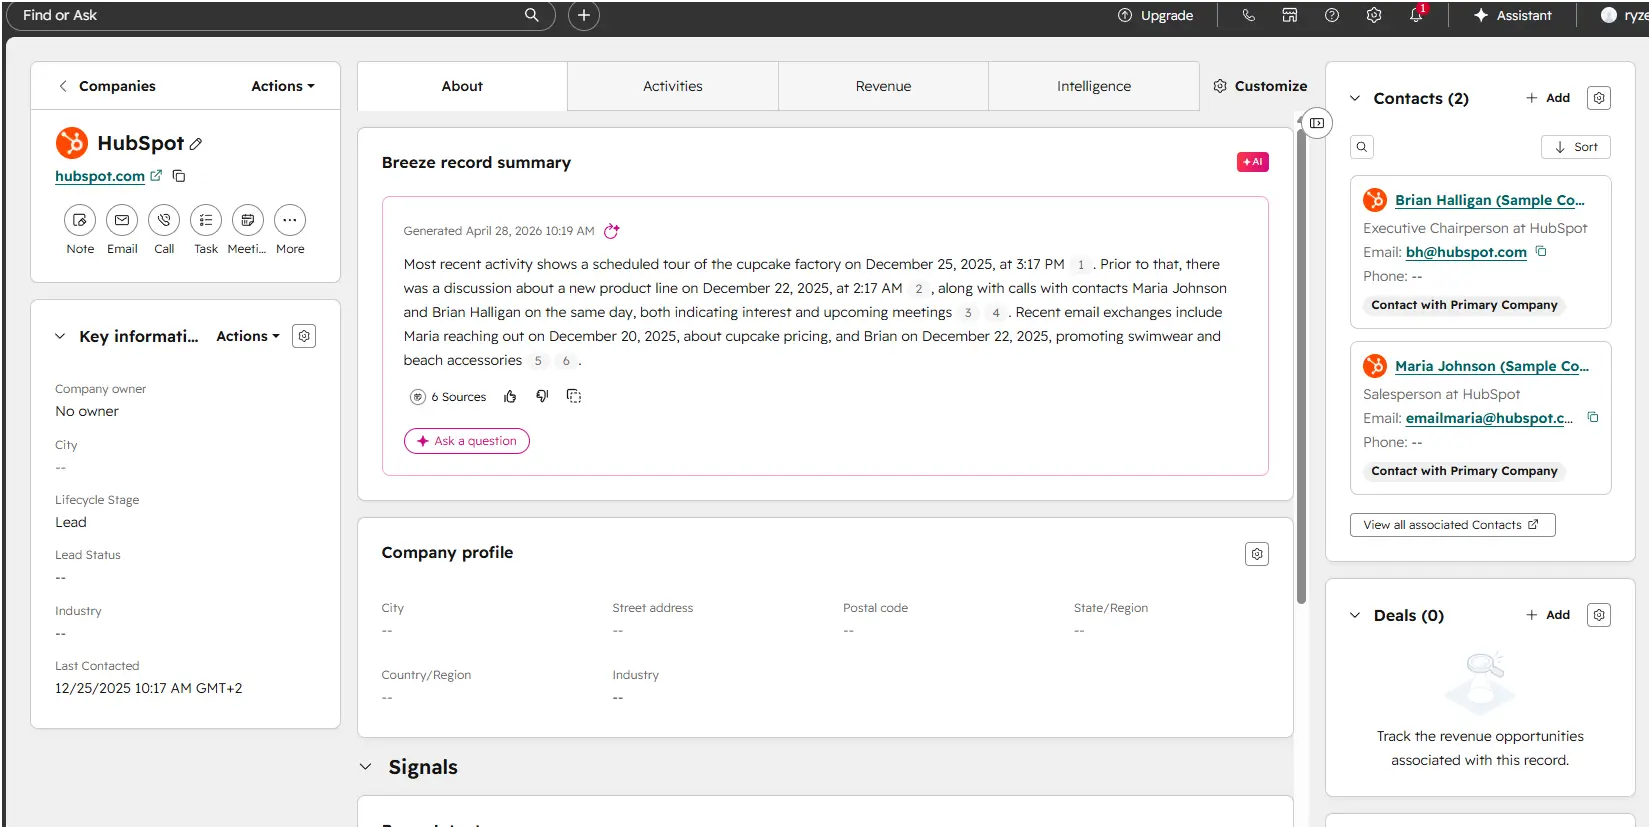
Task: Edit HubSpot company name pencil
Action: click(x=196, y=144)
